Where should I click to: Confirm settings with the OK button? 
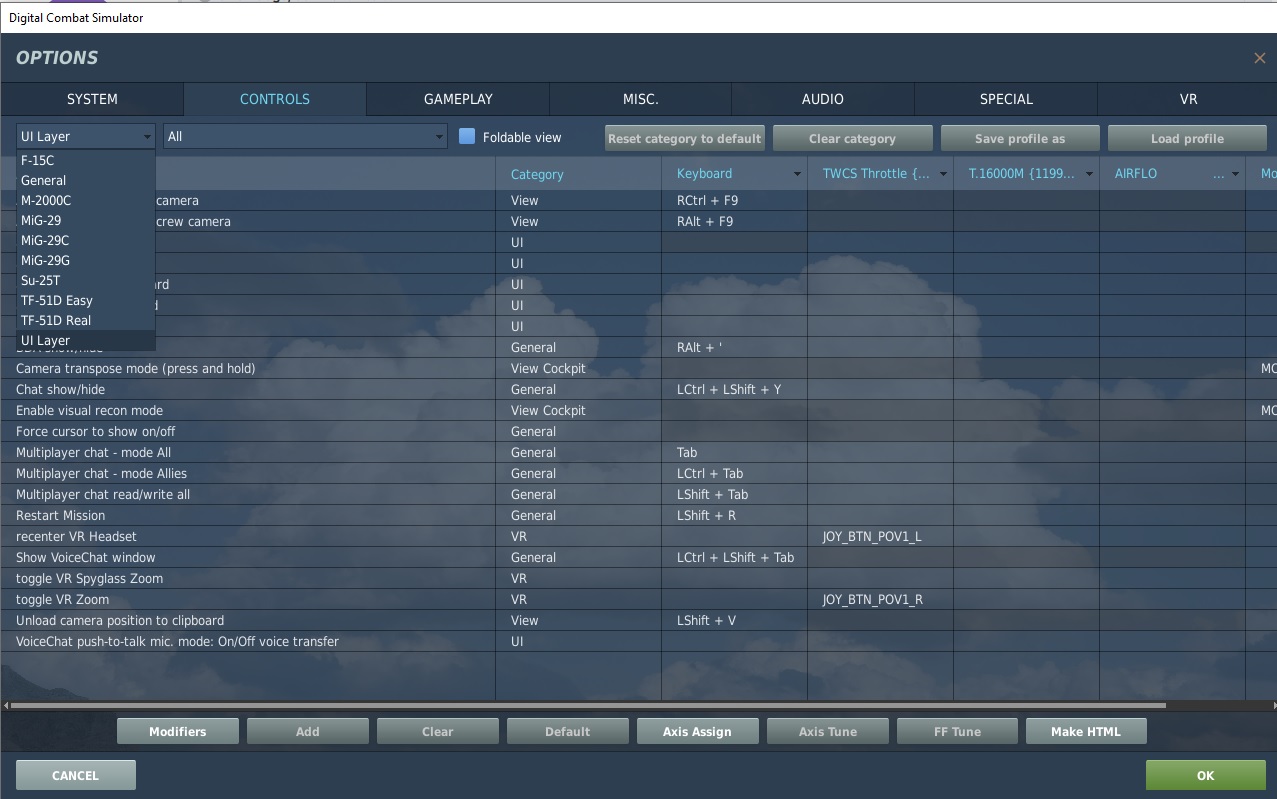1206,775
